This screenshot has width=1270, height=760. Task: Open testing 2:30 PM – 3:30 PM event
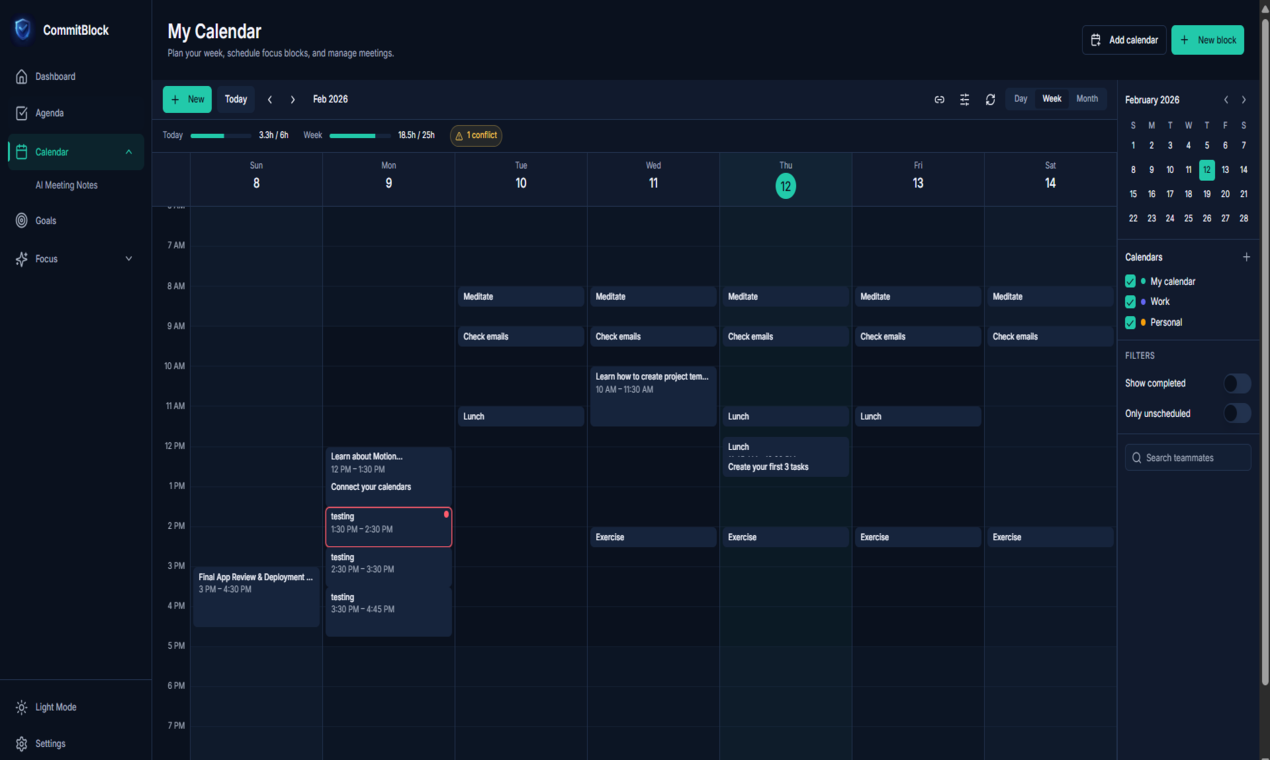click(x=388, y=567)
